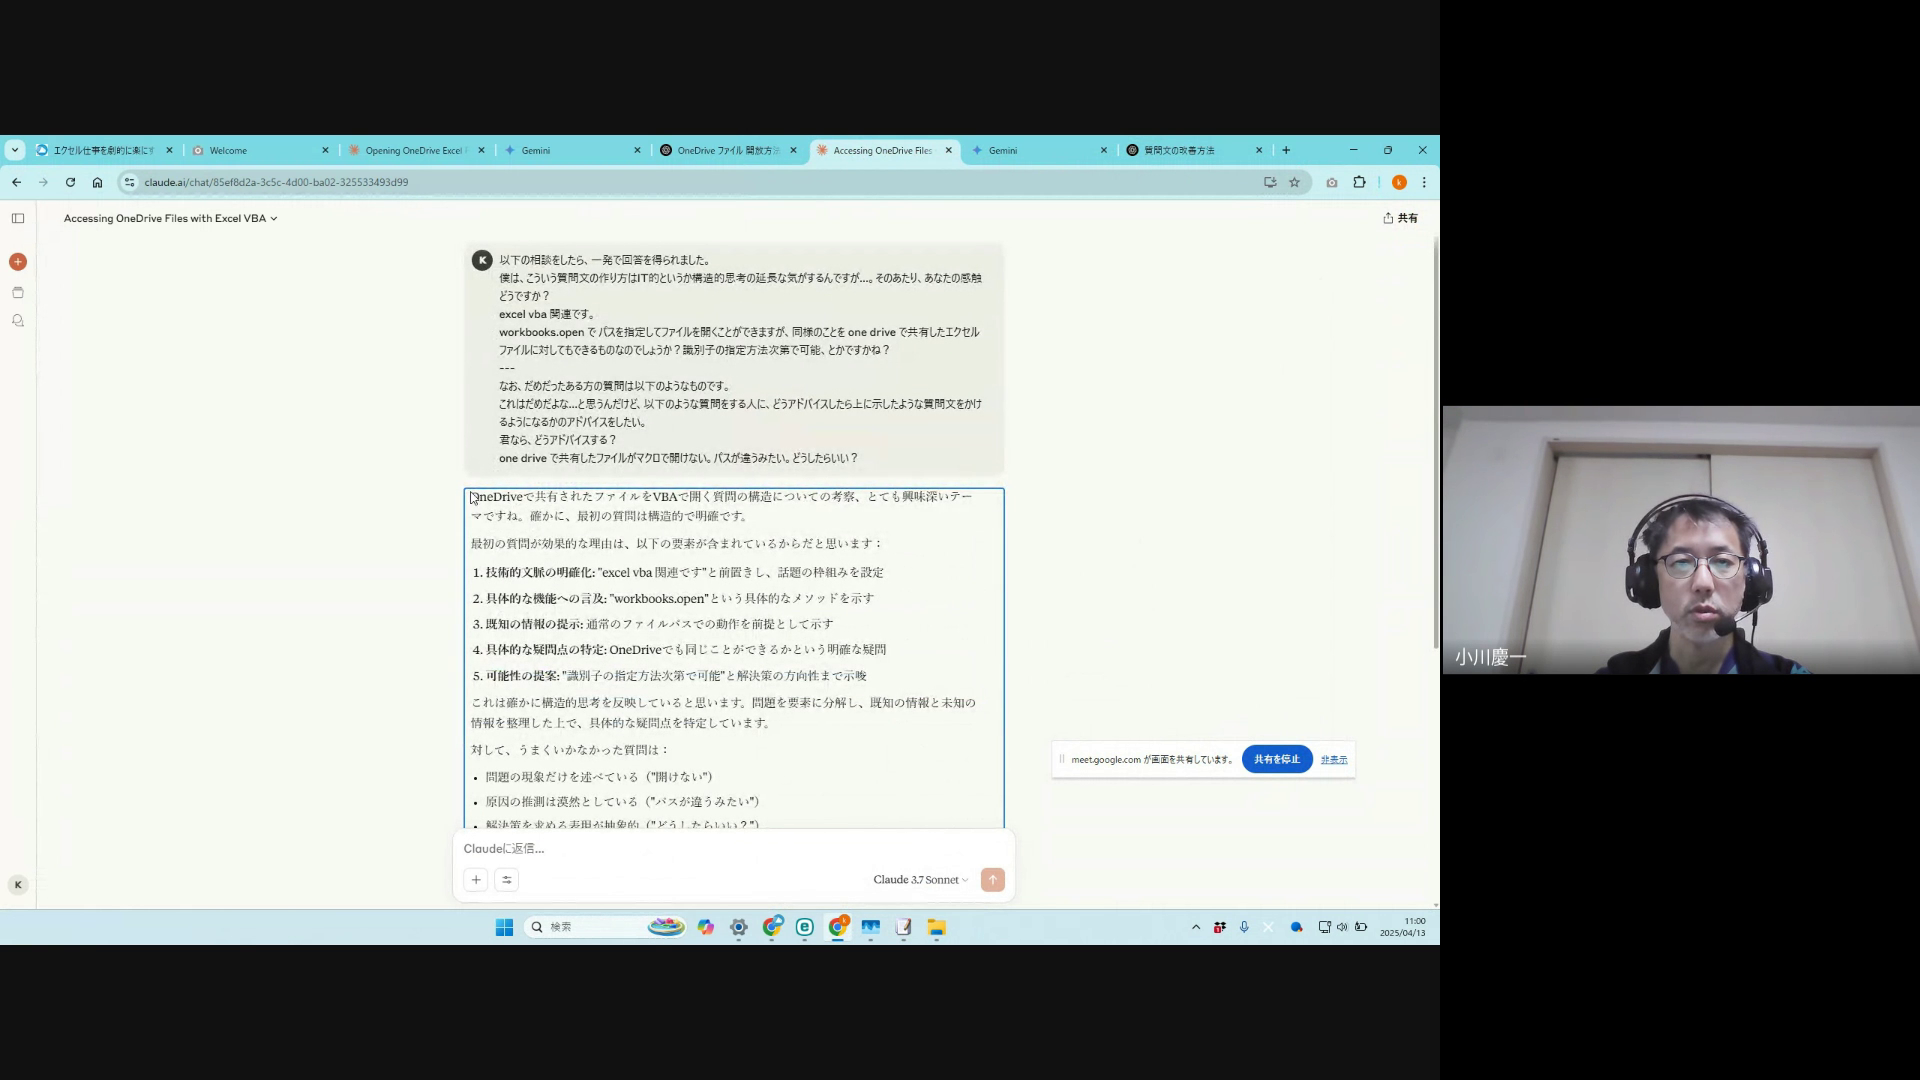
Task: Click the 共有を停止 stop sharing button
Action: click(x=1277, y=759)
